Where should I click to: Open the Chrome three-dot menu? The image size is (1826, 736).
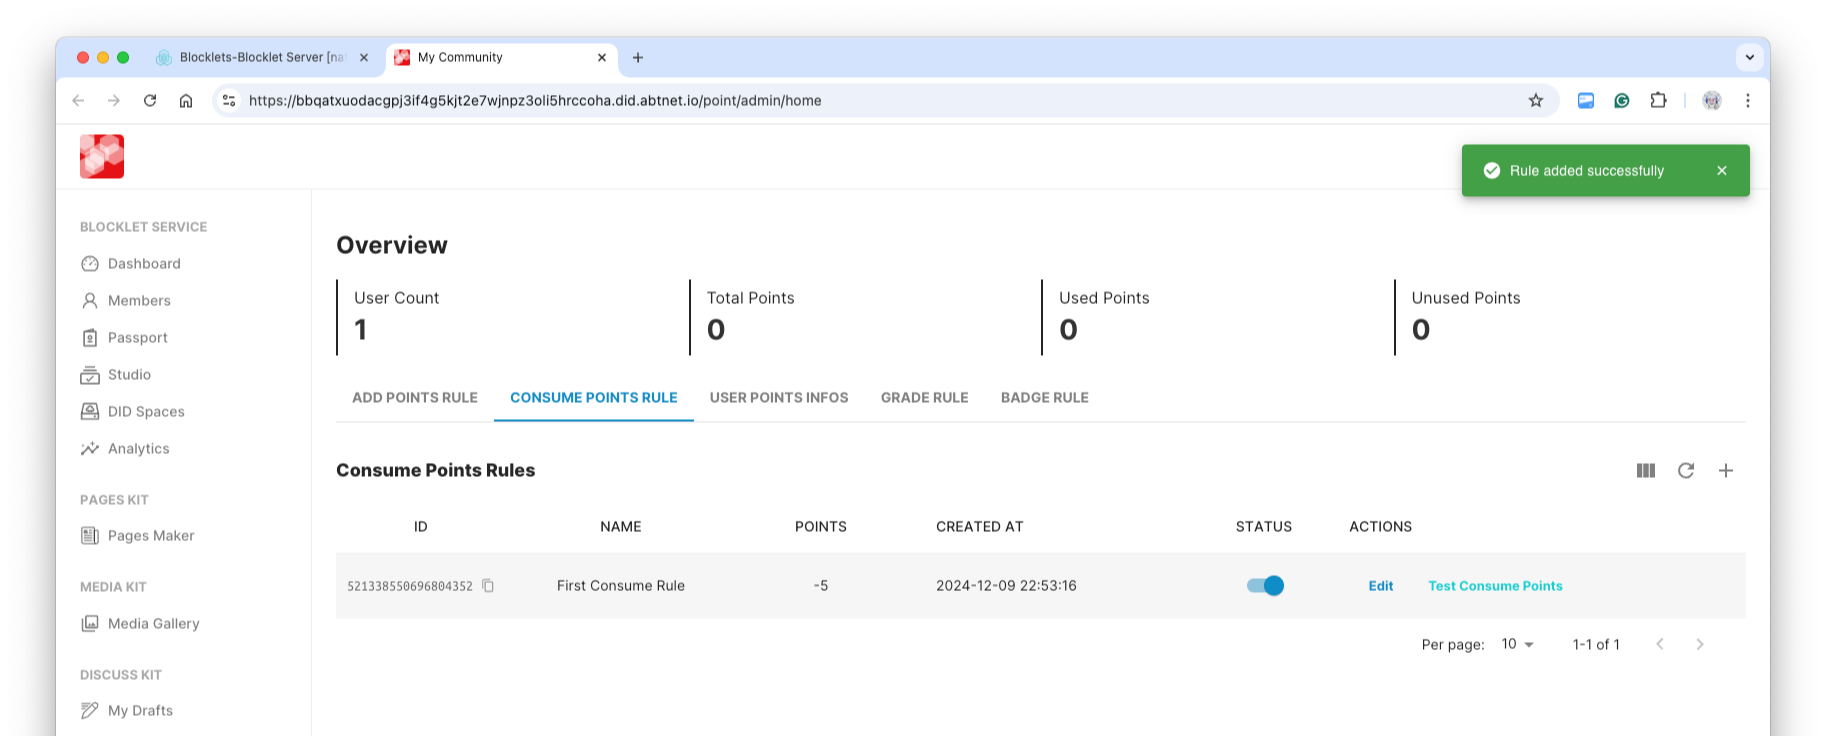(1748, 101)
